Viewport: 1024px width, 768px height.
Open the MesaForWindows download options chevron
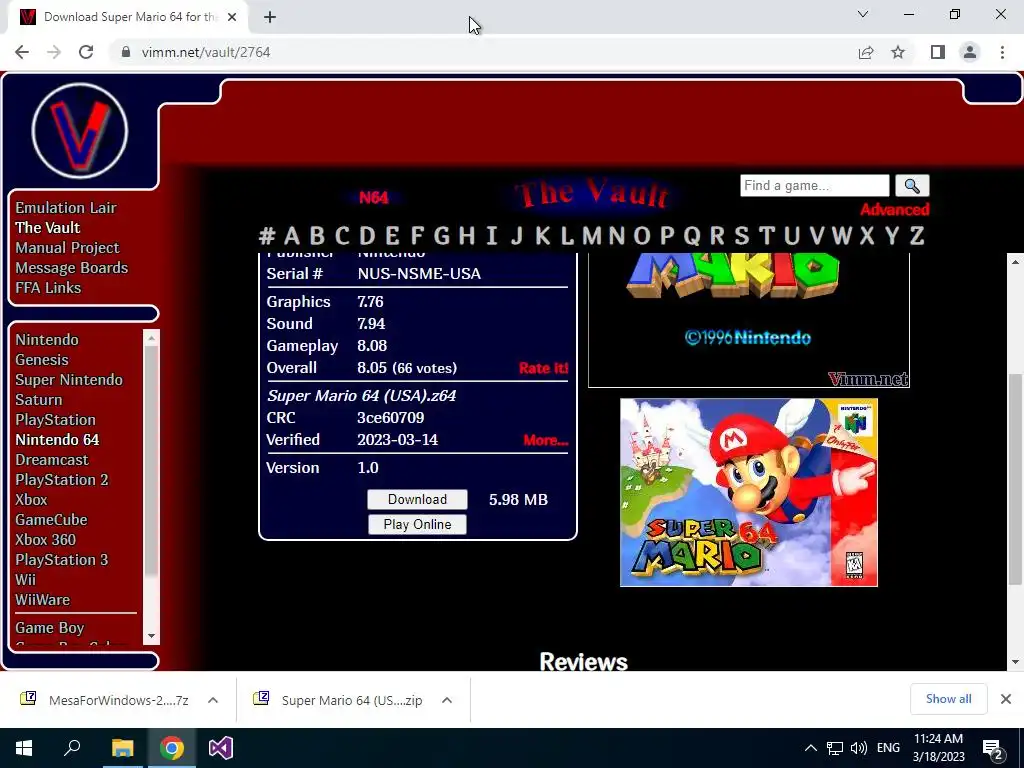213,700
